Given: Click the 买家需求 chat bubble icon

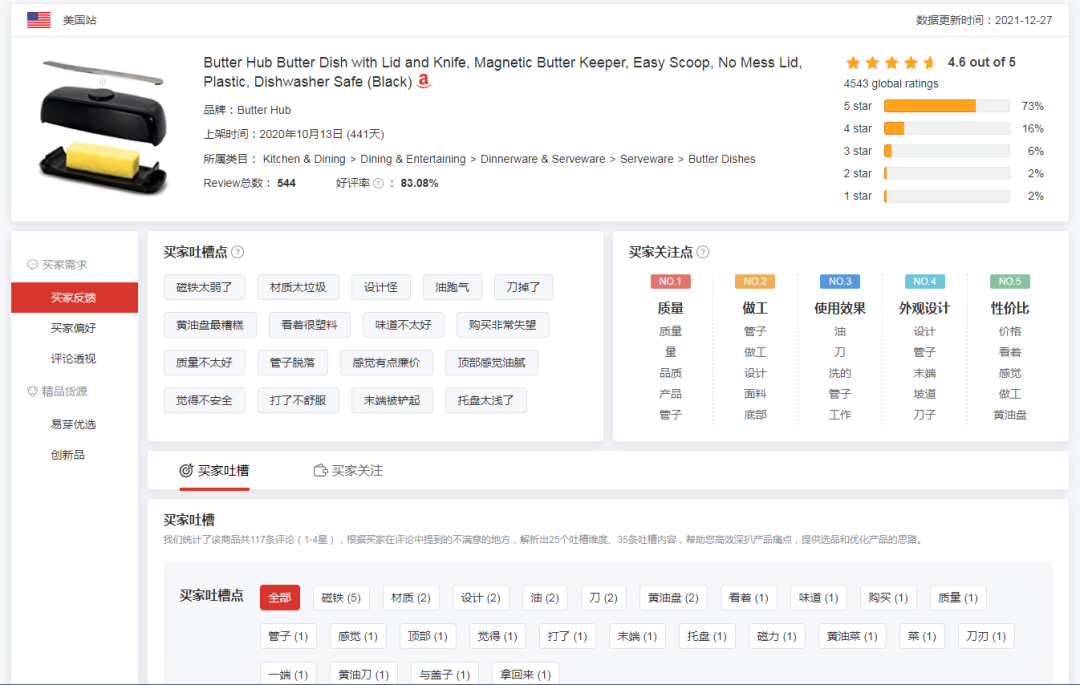Looking at the screenshot, I should point(33,265).
